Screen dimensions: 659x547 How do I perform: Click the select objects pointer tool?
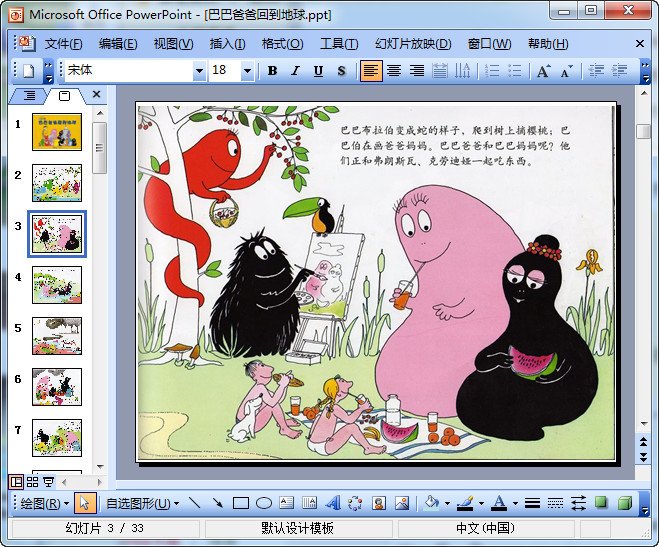(85, 502)
